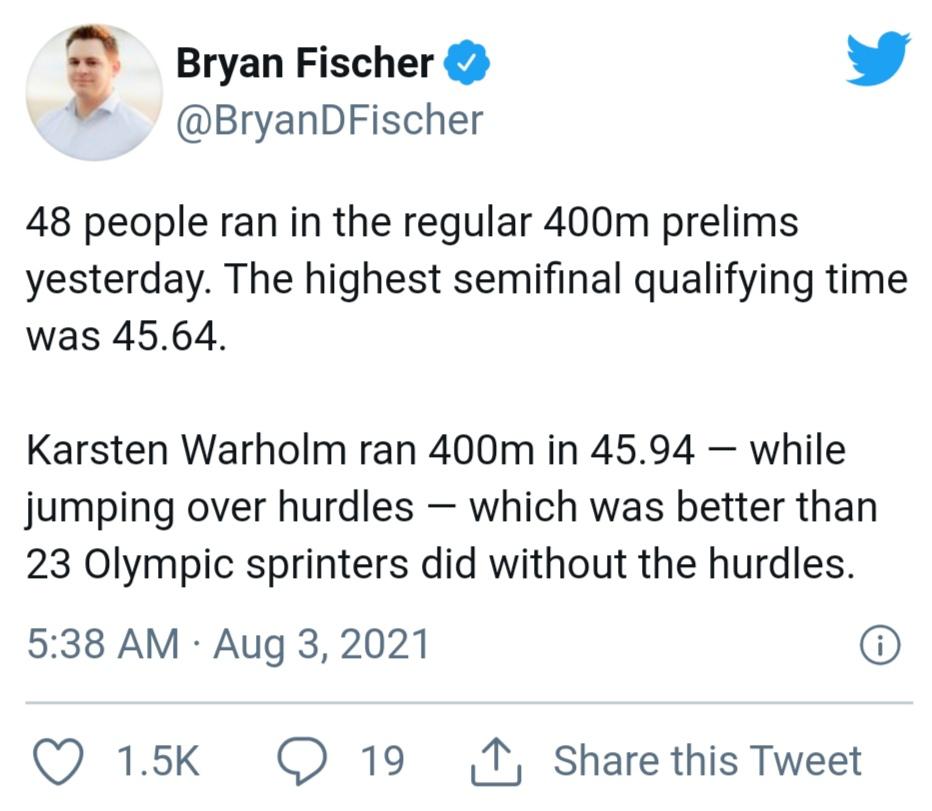
Task: Click the 23 Olympic sprinters sentence line
Action: [x=440, y=566]
